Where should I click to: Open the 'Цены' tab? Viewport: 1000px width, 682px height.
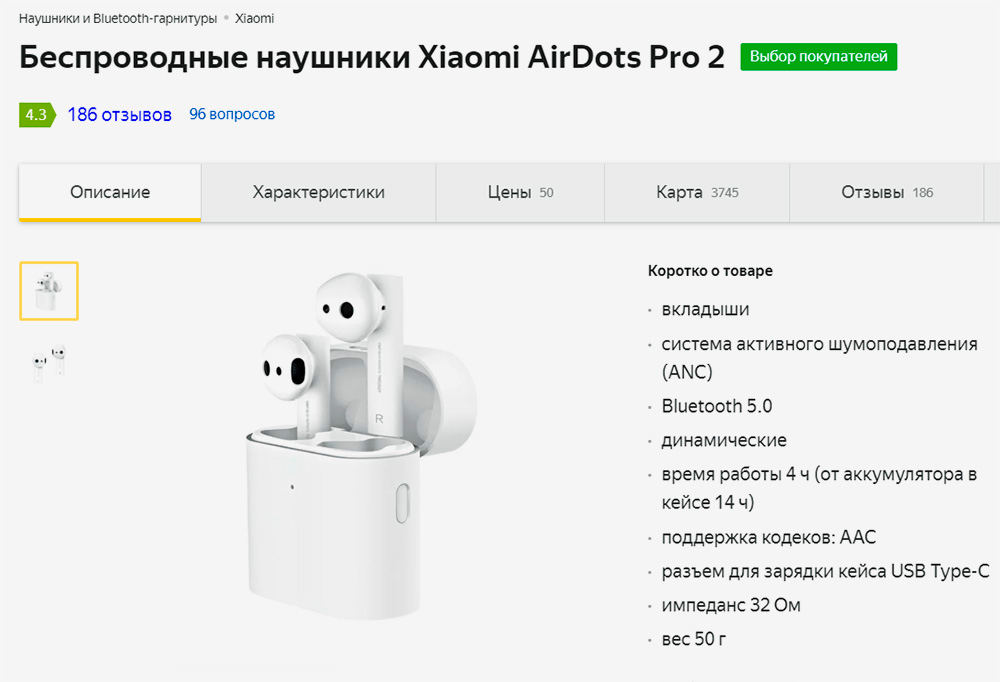[x=520, y=192]
